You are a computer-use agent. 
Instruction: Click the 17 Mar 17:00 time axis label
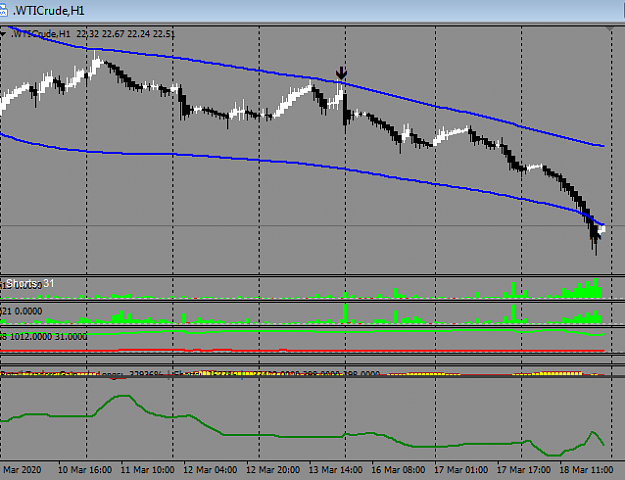click(x=523, y=470)
